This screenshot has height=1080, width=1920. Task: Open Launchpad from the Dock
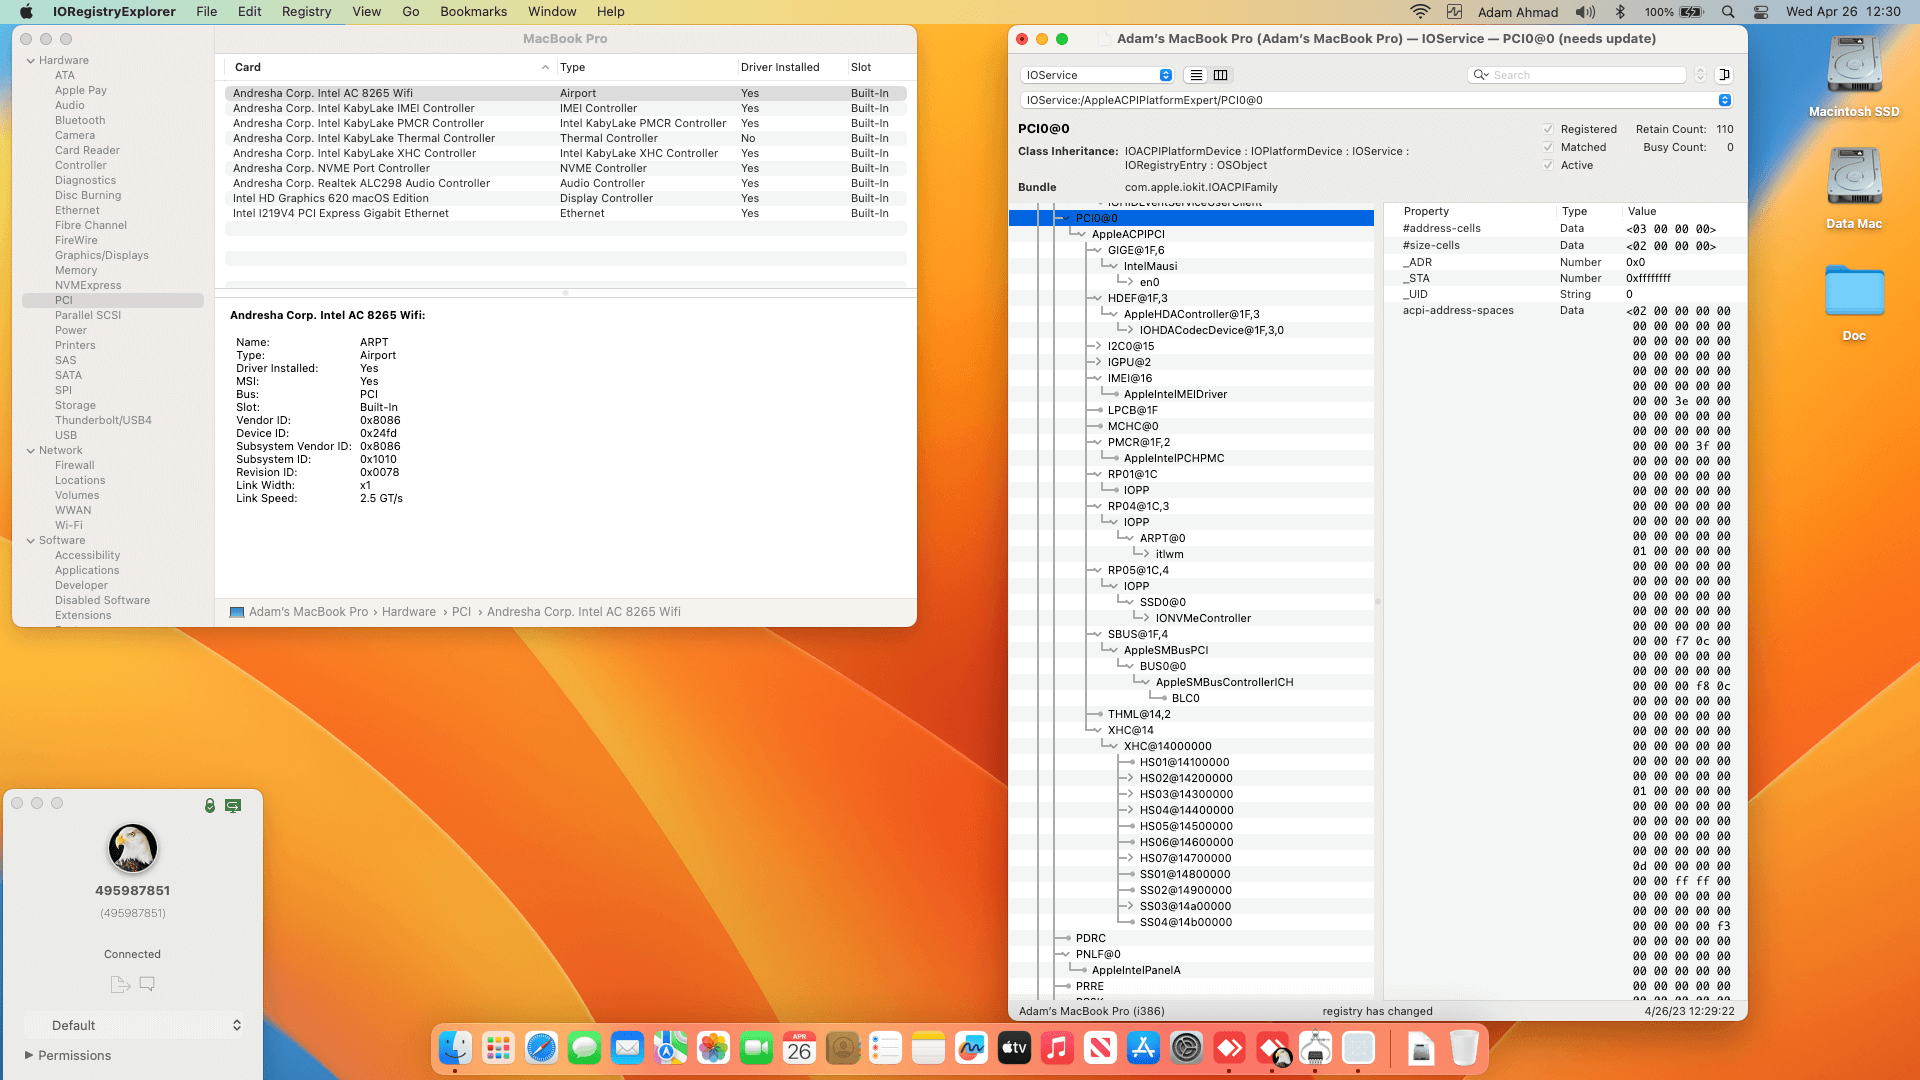pyautogui.click(x=498, y=1048)
